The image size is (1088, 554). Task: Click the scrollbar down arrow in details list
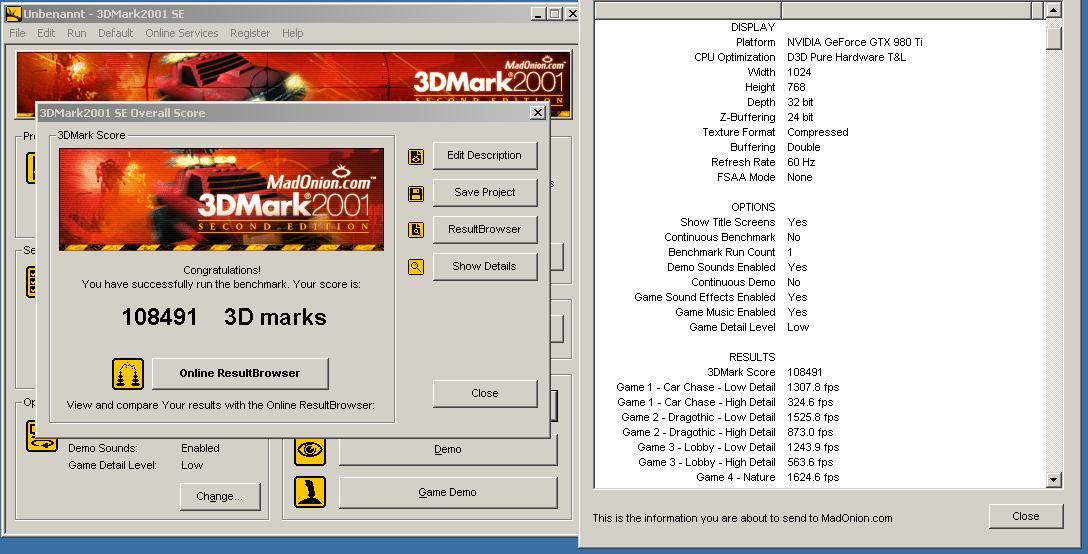click(x=1053, y=480)
